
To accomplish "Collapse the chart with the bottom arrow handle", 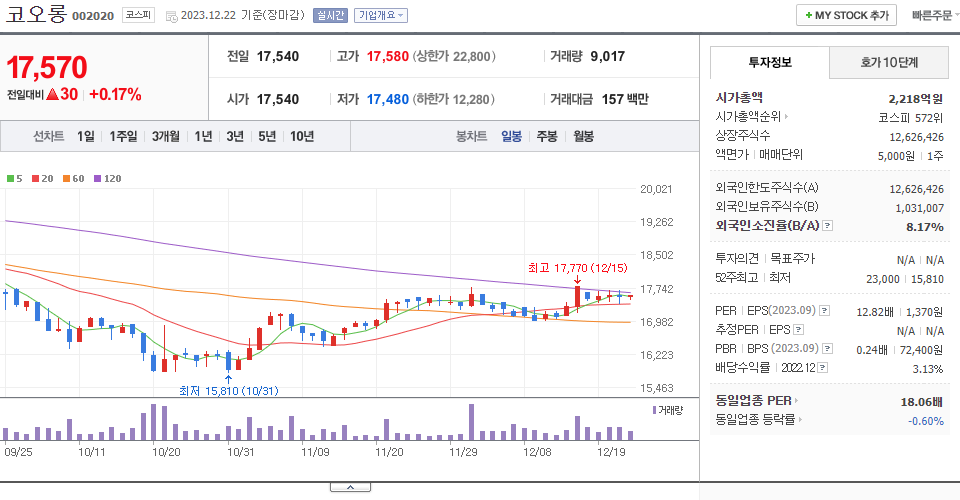I will [350, 487].
